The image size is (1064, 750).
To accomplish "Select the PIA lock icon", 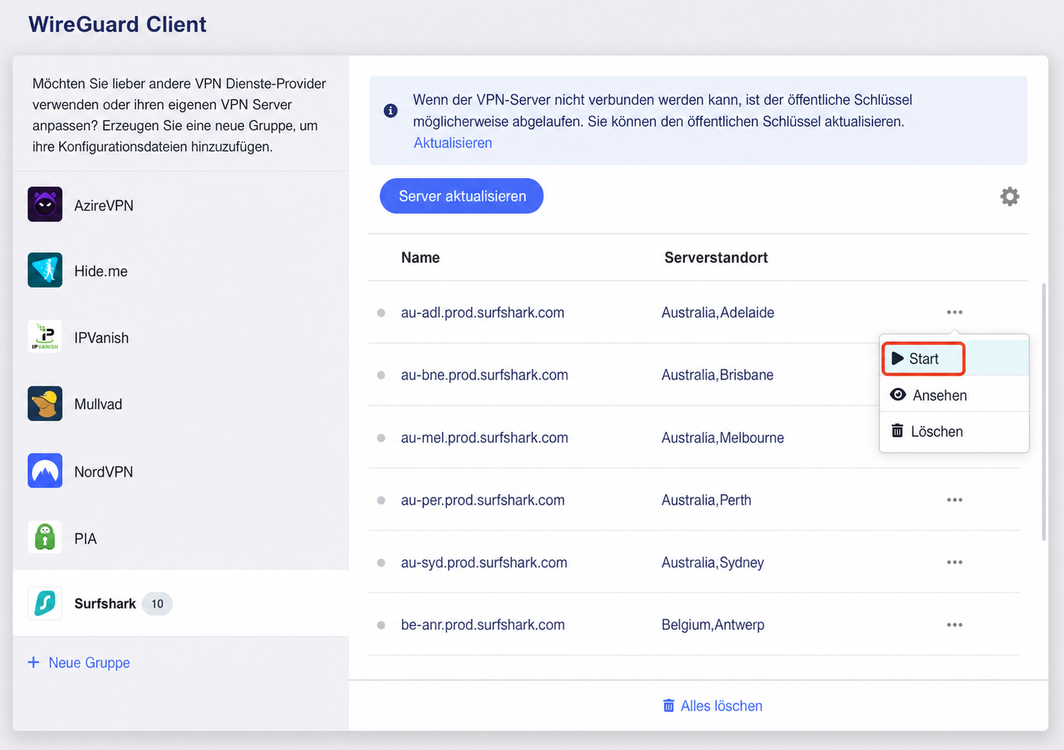I will pyautogui.click(x=45, y=538).
